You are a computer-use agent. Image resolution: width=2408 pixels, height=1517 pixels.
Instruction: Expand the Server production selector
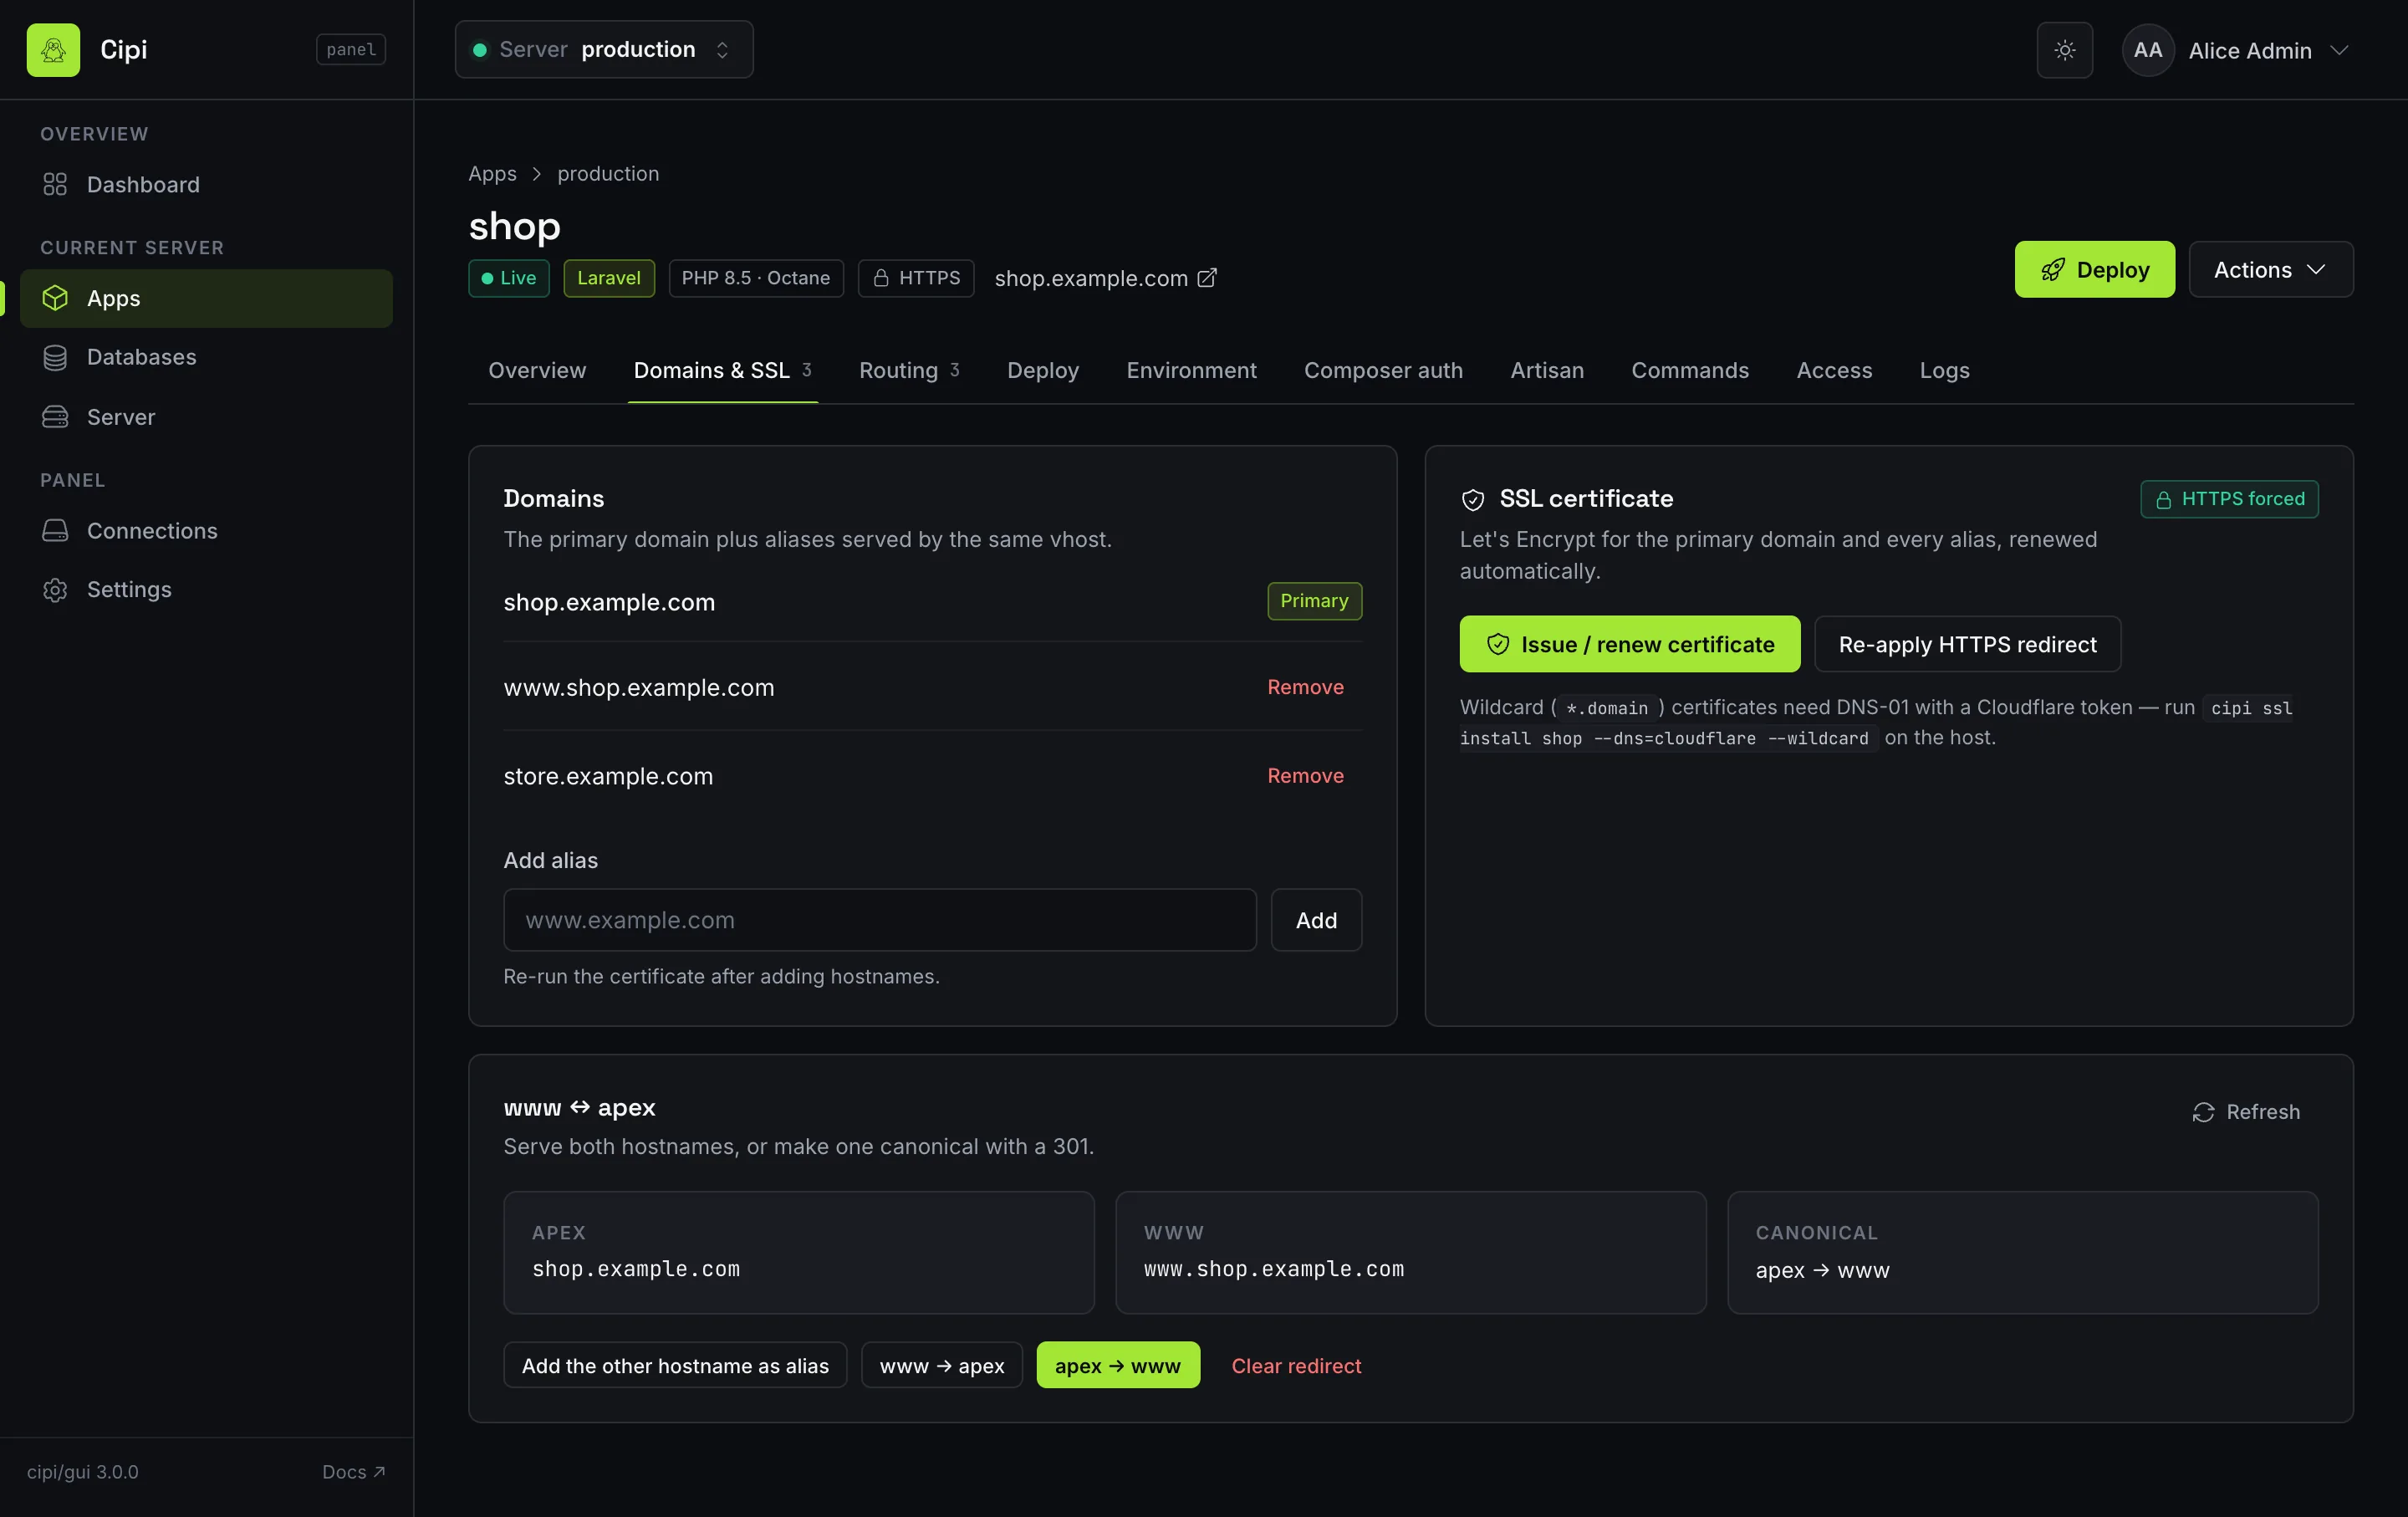click(x=604, y=50)
